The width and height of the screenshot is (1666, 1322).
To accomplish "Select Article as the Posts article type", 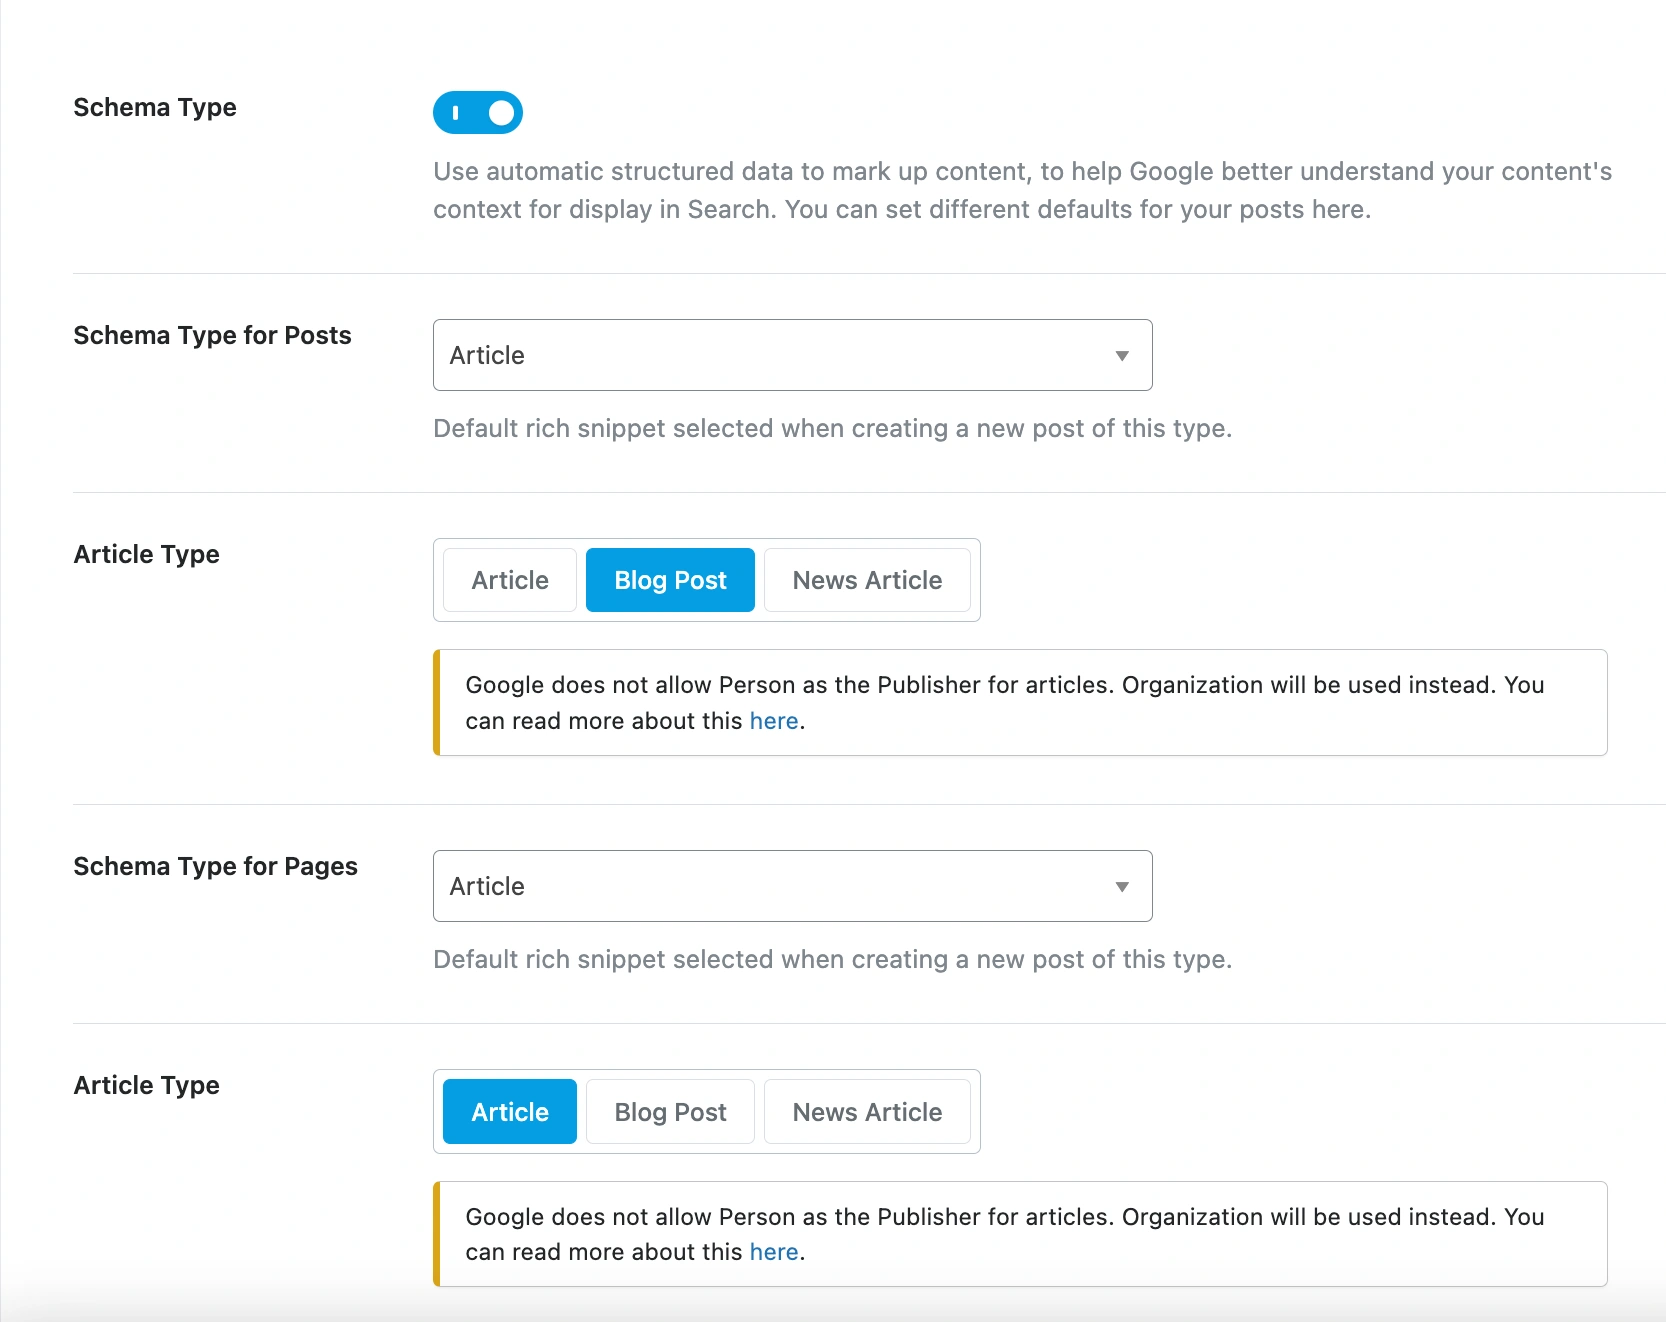I will pyautogui.click(x=510, y=580).
